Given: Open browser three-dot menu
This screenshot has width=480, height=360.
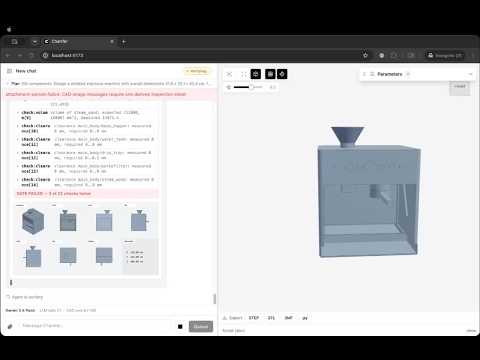Looking at the screenshot, I should (x=473, y=55).
